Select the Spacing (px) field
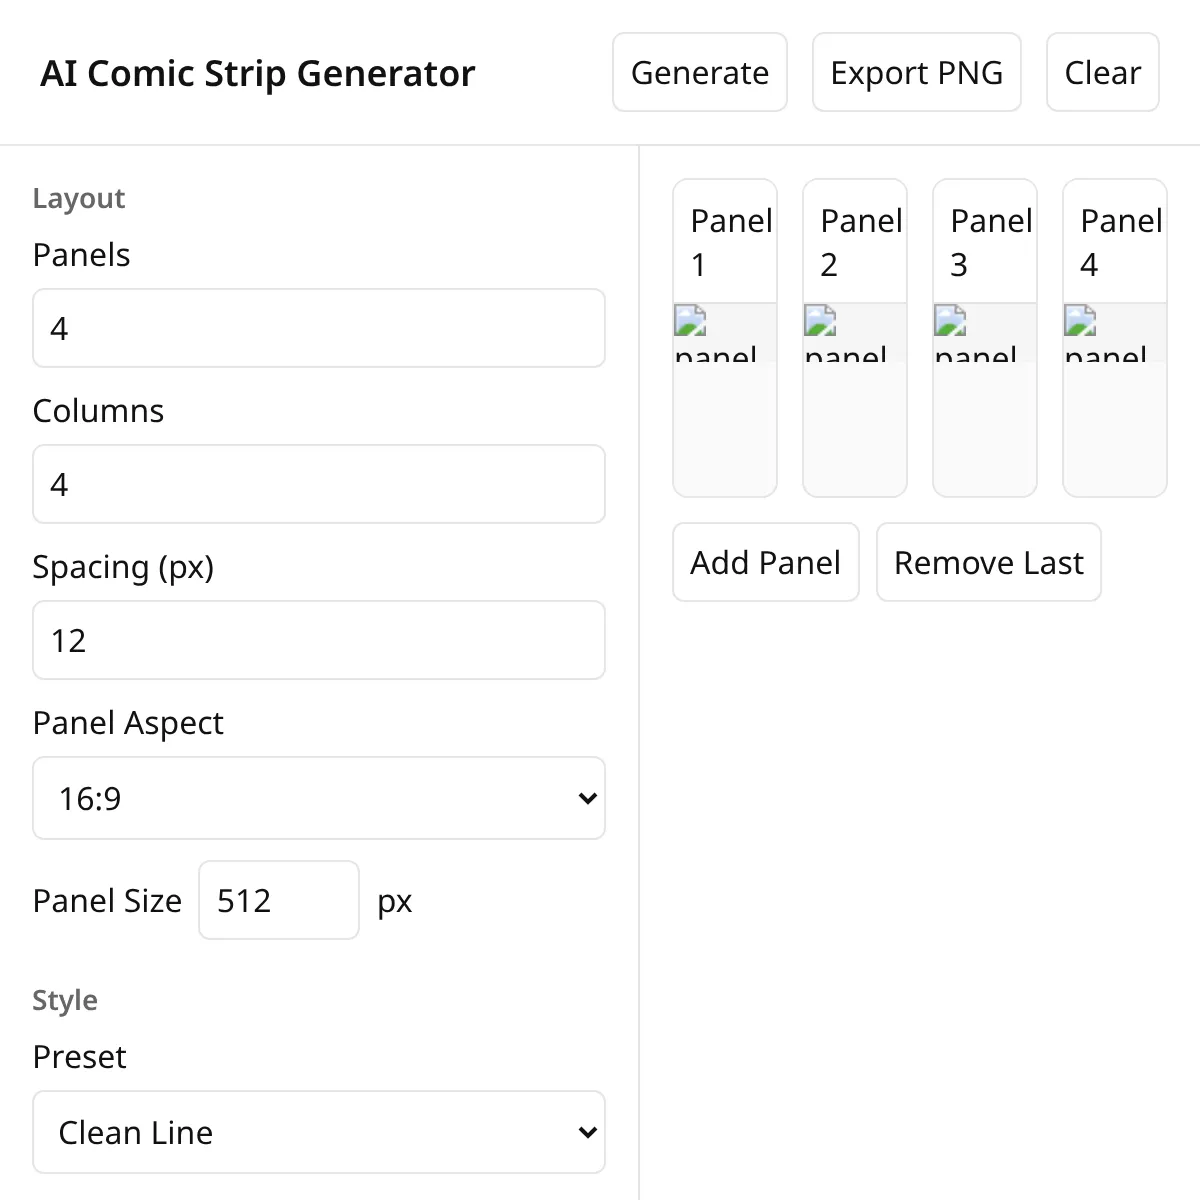Viewport: 1200px width, 1200px height. pos(319,640)
